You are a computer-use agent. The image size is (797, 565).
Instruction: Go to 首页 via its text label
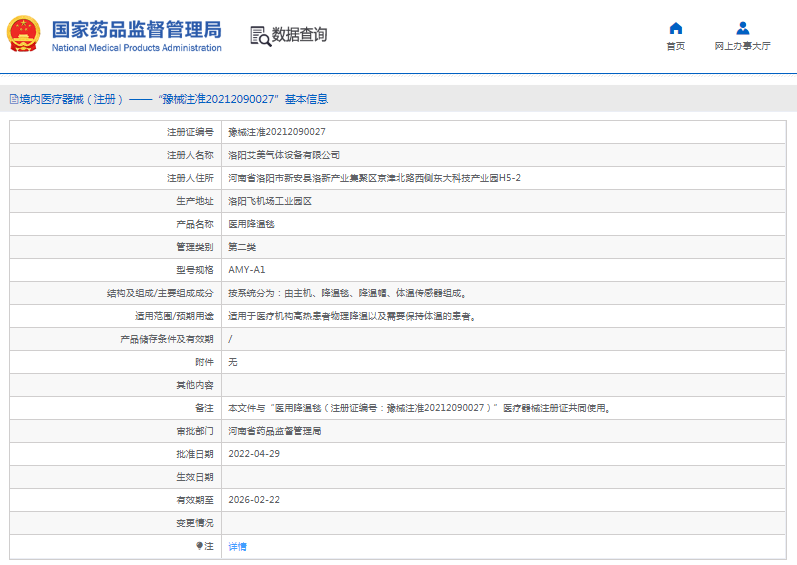coord(676,46)
